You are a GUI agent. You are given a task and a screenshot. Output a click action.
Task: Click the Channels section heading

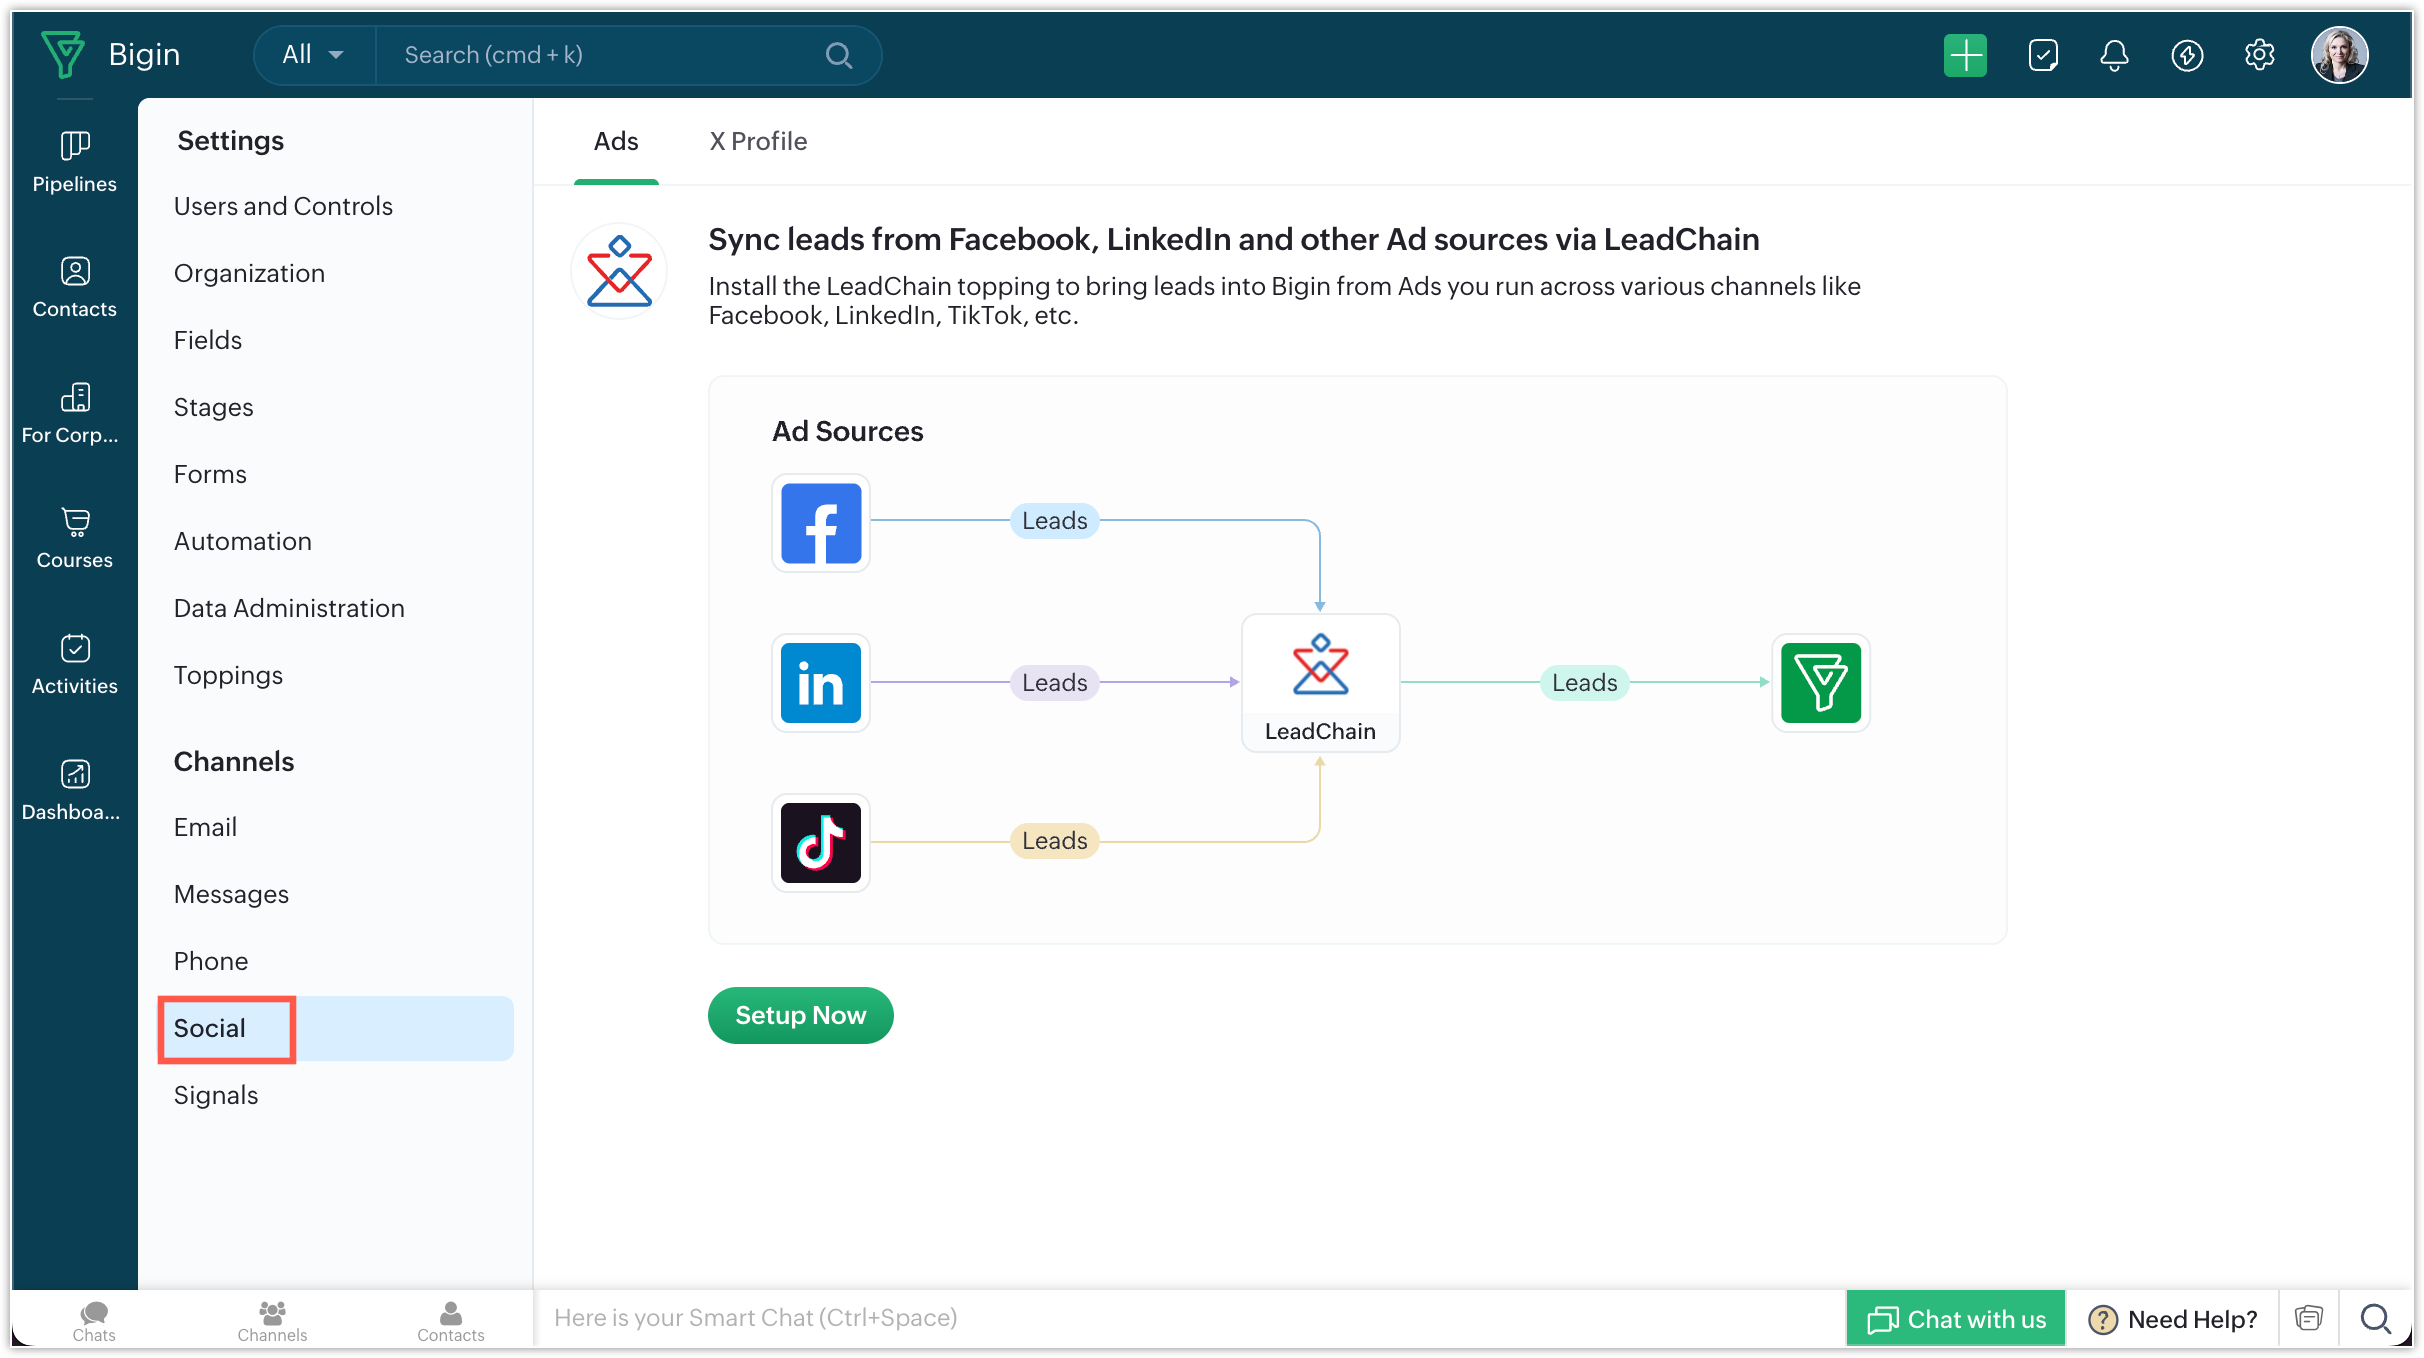[234, 761]
